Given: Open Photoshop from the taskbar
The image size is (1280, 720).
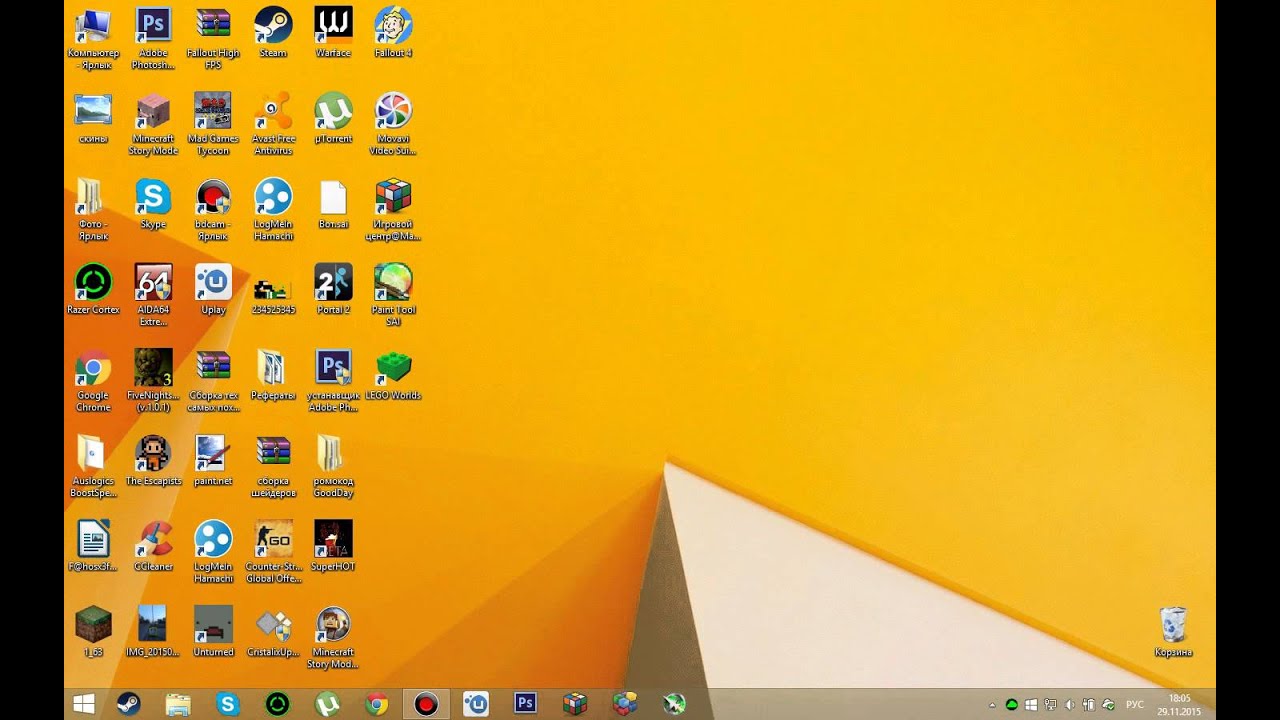Looking at the screenshot, I should coord(525,704).
